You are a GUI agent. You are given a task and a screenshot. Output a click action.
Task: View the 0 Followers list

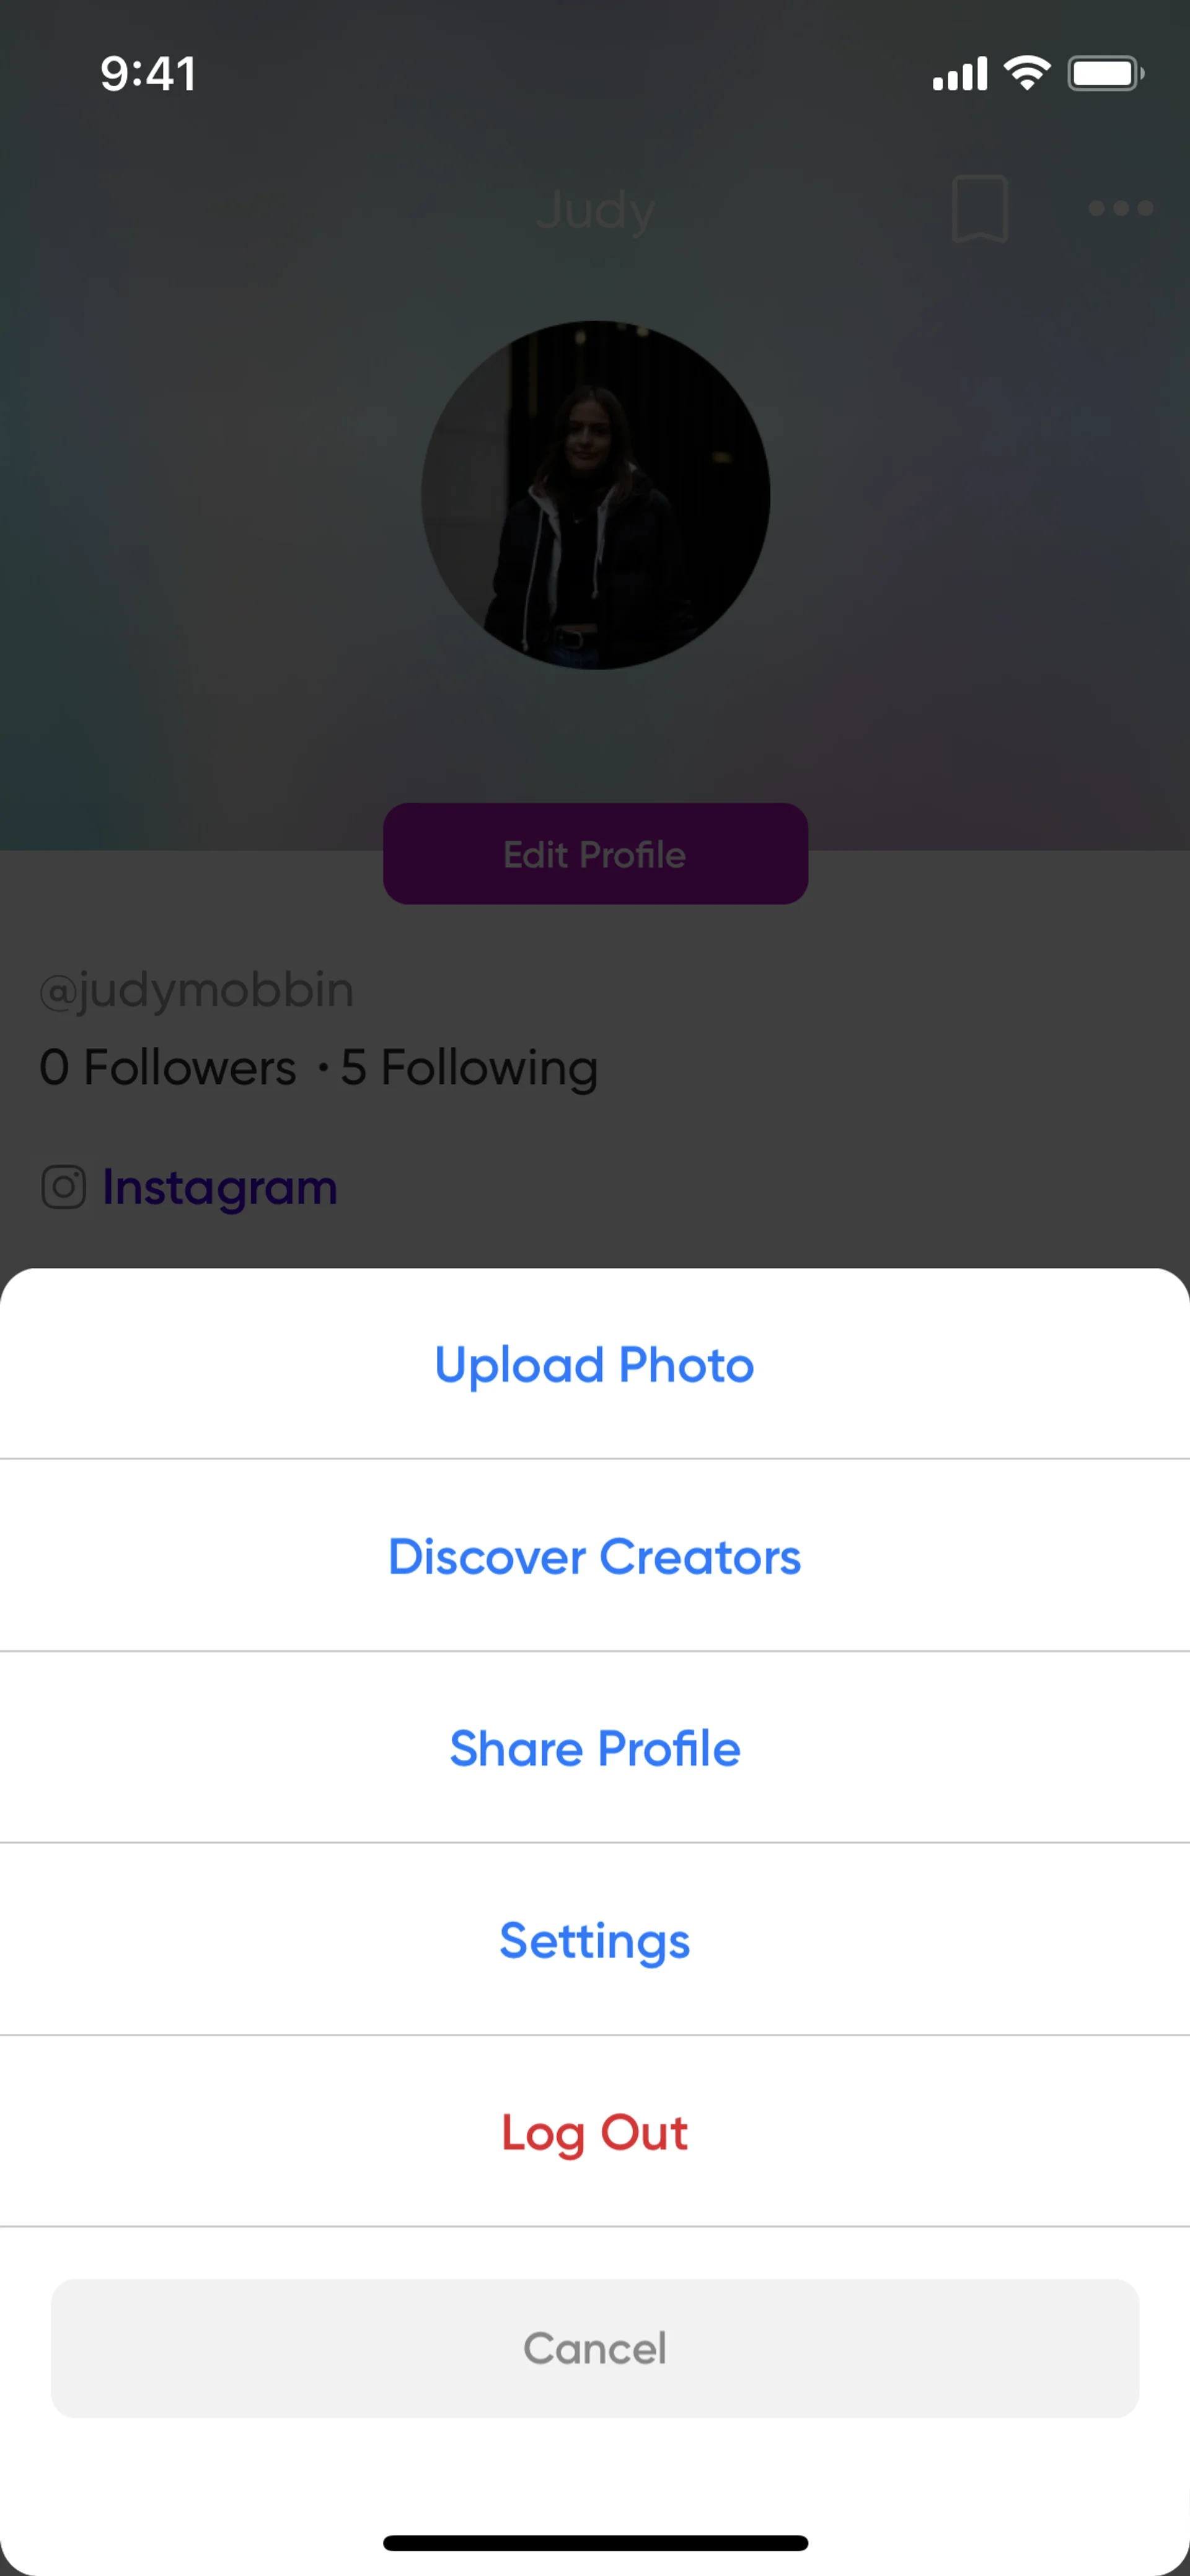point(168,1067)
